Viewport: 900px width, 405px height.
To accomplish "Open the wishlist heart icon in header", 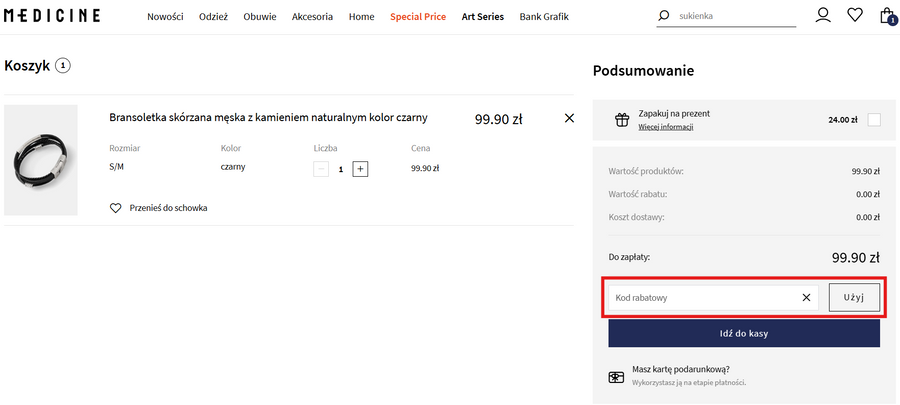I will click(x=855, y=15).
